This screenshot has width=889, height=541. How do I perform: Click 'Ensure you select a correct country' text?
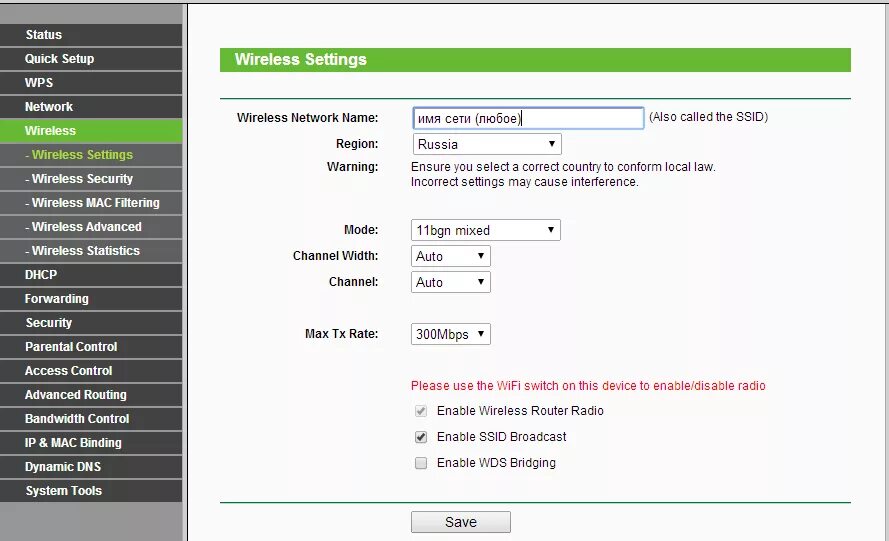pos(563,167)
